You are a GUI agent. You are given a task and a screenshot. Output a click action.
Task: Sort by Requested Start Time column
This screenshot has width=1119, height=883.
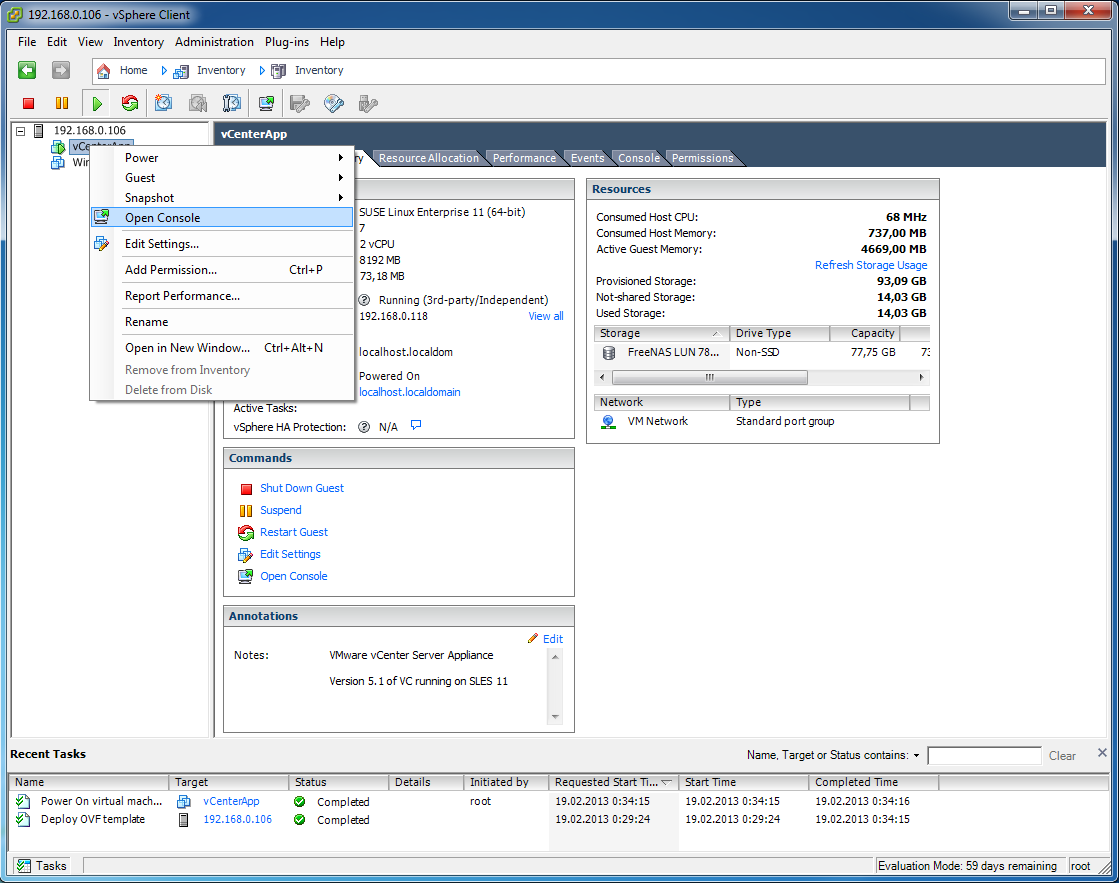(614, 782)
